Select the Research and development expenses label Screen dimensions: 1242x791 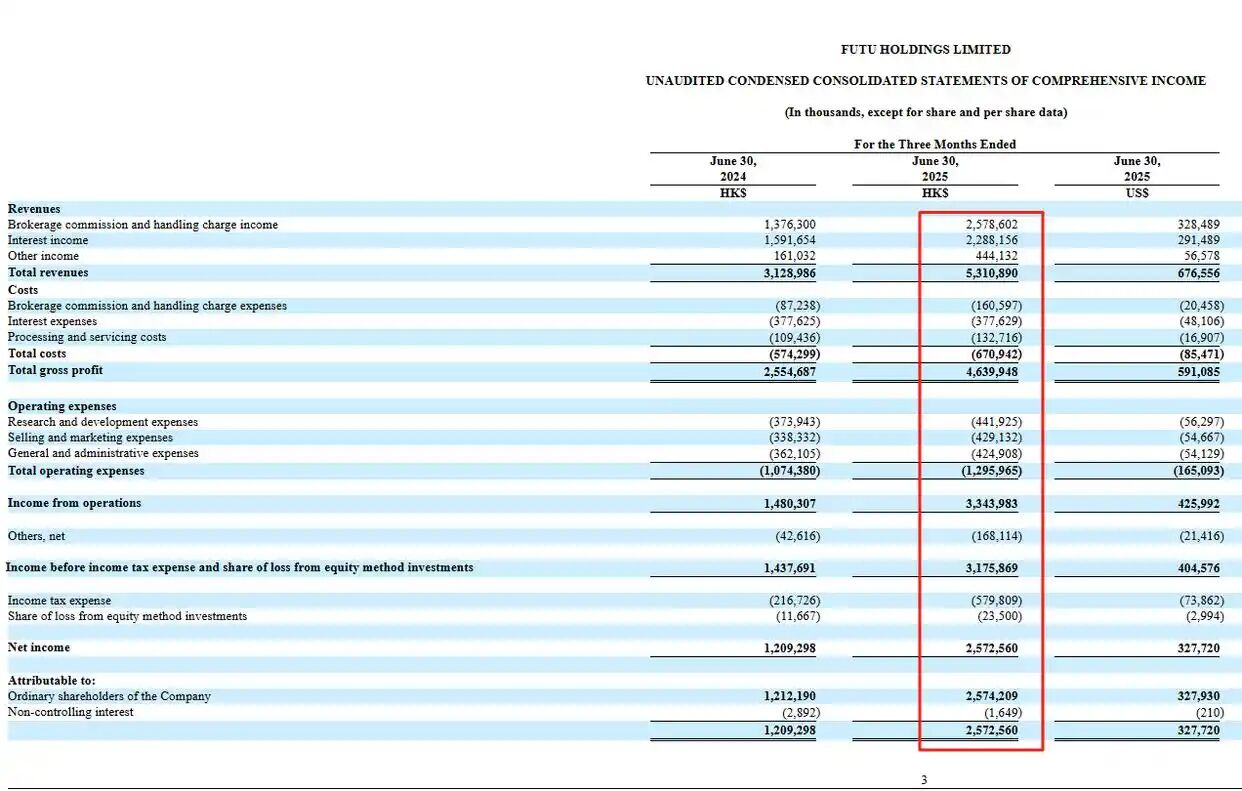[103, 422]
